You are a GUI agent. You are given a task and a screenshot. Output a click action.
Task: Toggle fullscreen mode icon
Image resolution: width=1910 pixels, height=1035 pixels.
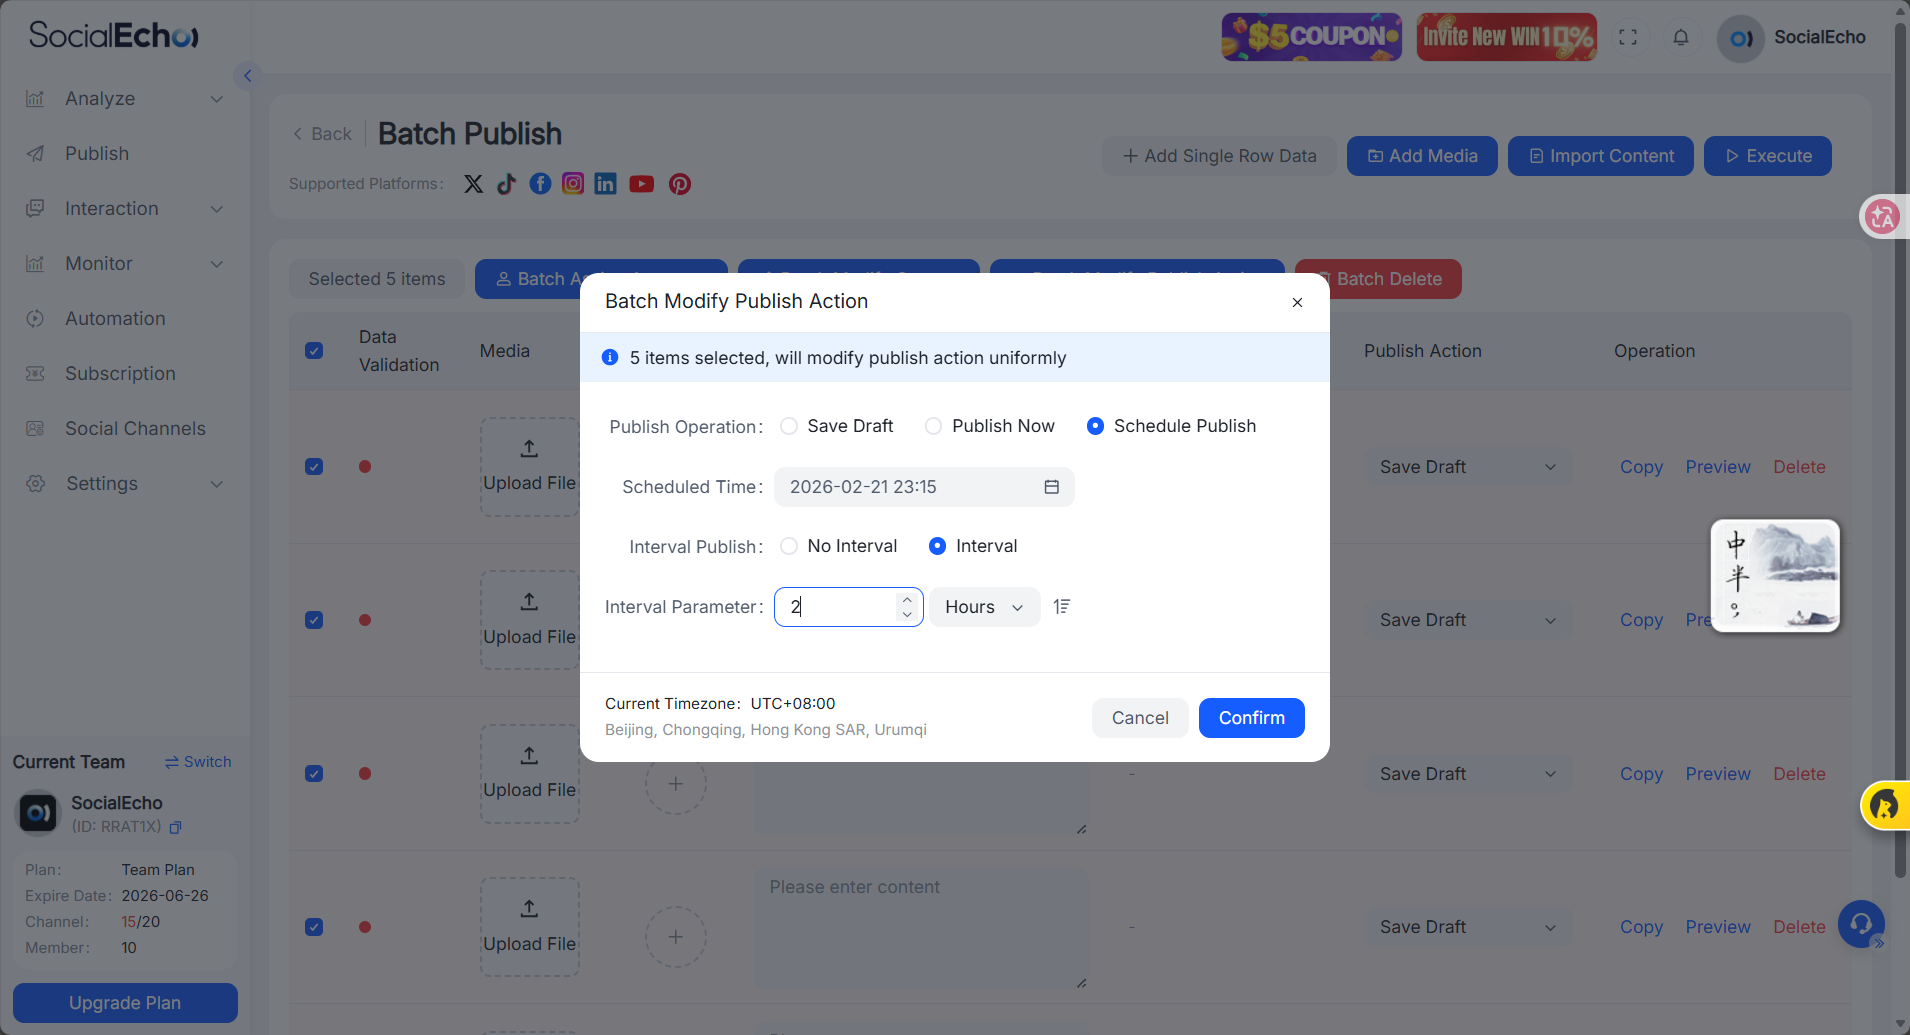click(x=1628, y=37)
